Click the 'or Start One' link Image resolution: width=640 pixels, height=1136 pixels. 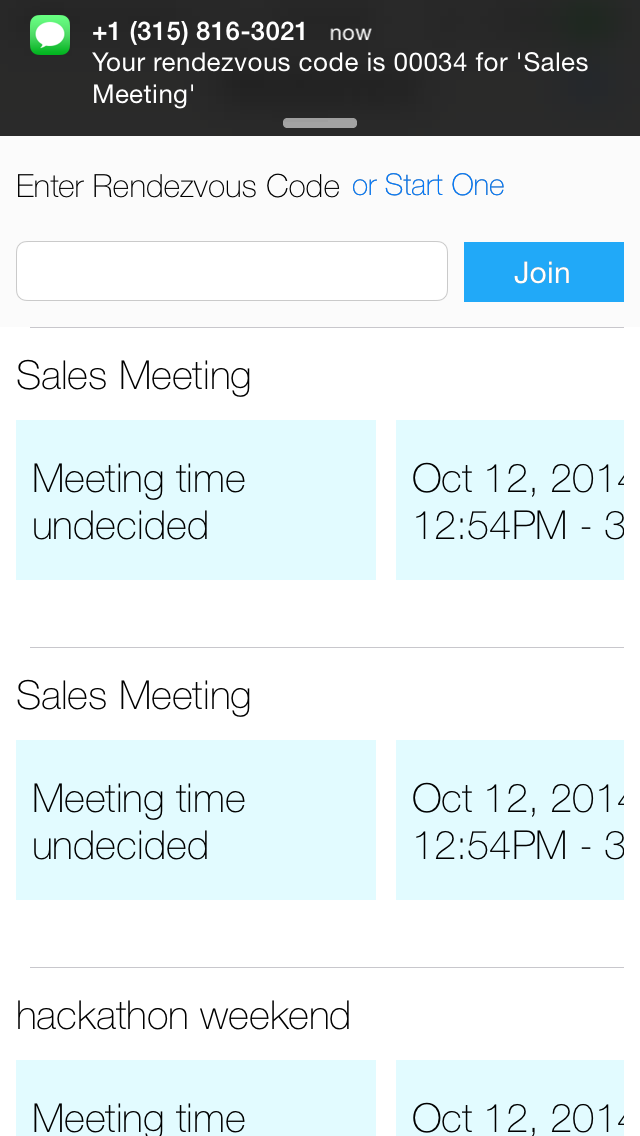click(428, 185)
